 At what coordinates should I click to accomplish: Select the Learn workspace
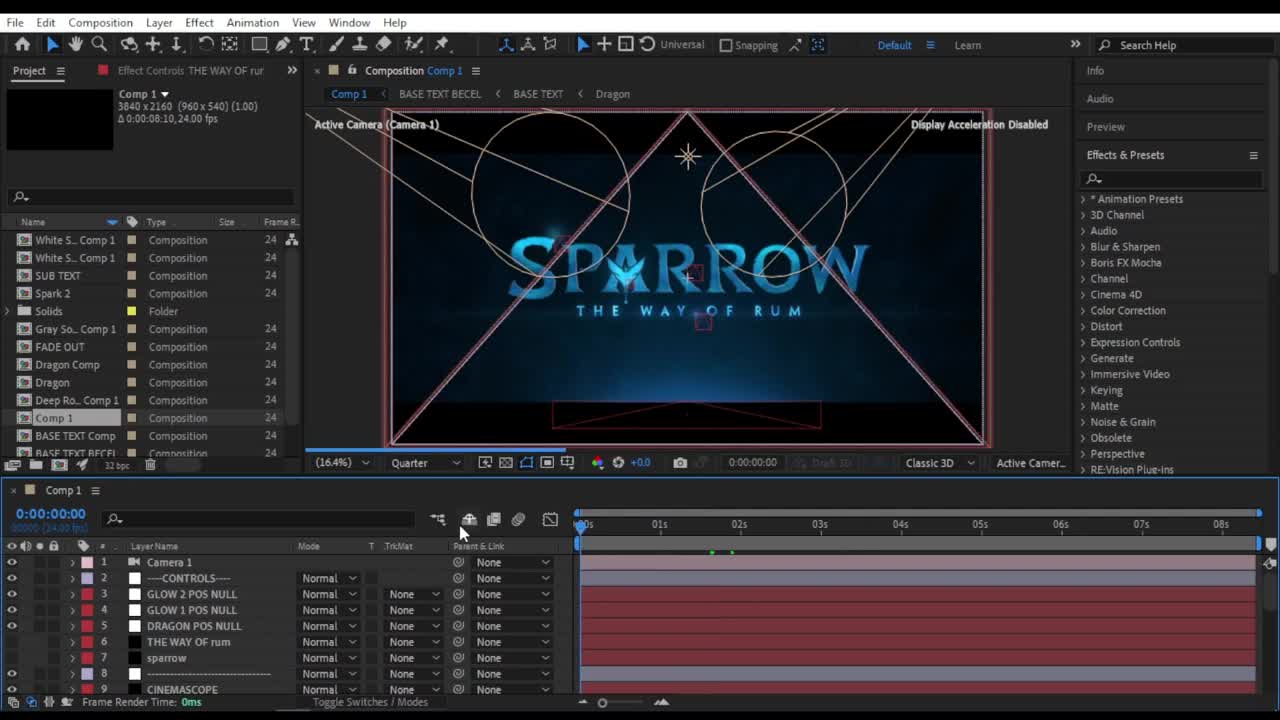(967, 45)
